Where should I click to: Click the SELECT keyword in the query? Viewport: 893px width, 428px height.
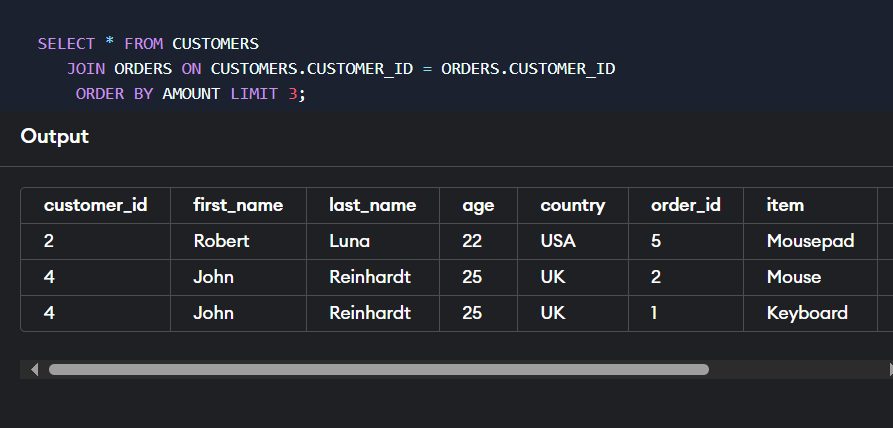click(x=66, y=44)
